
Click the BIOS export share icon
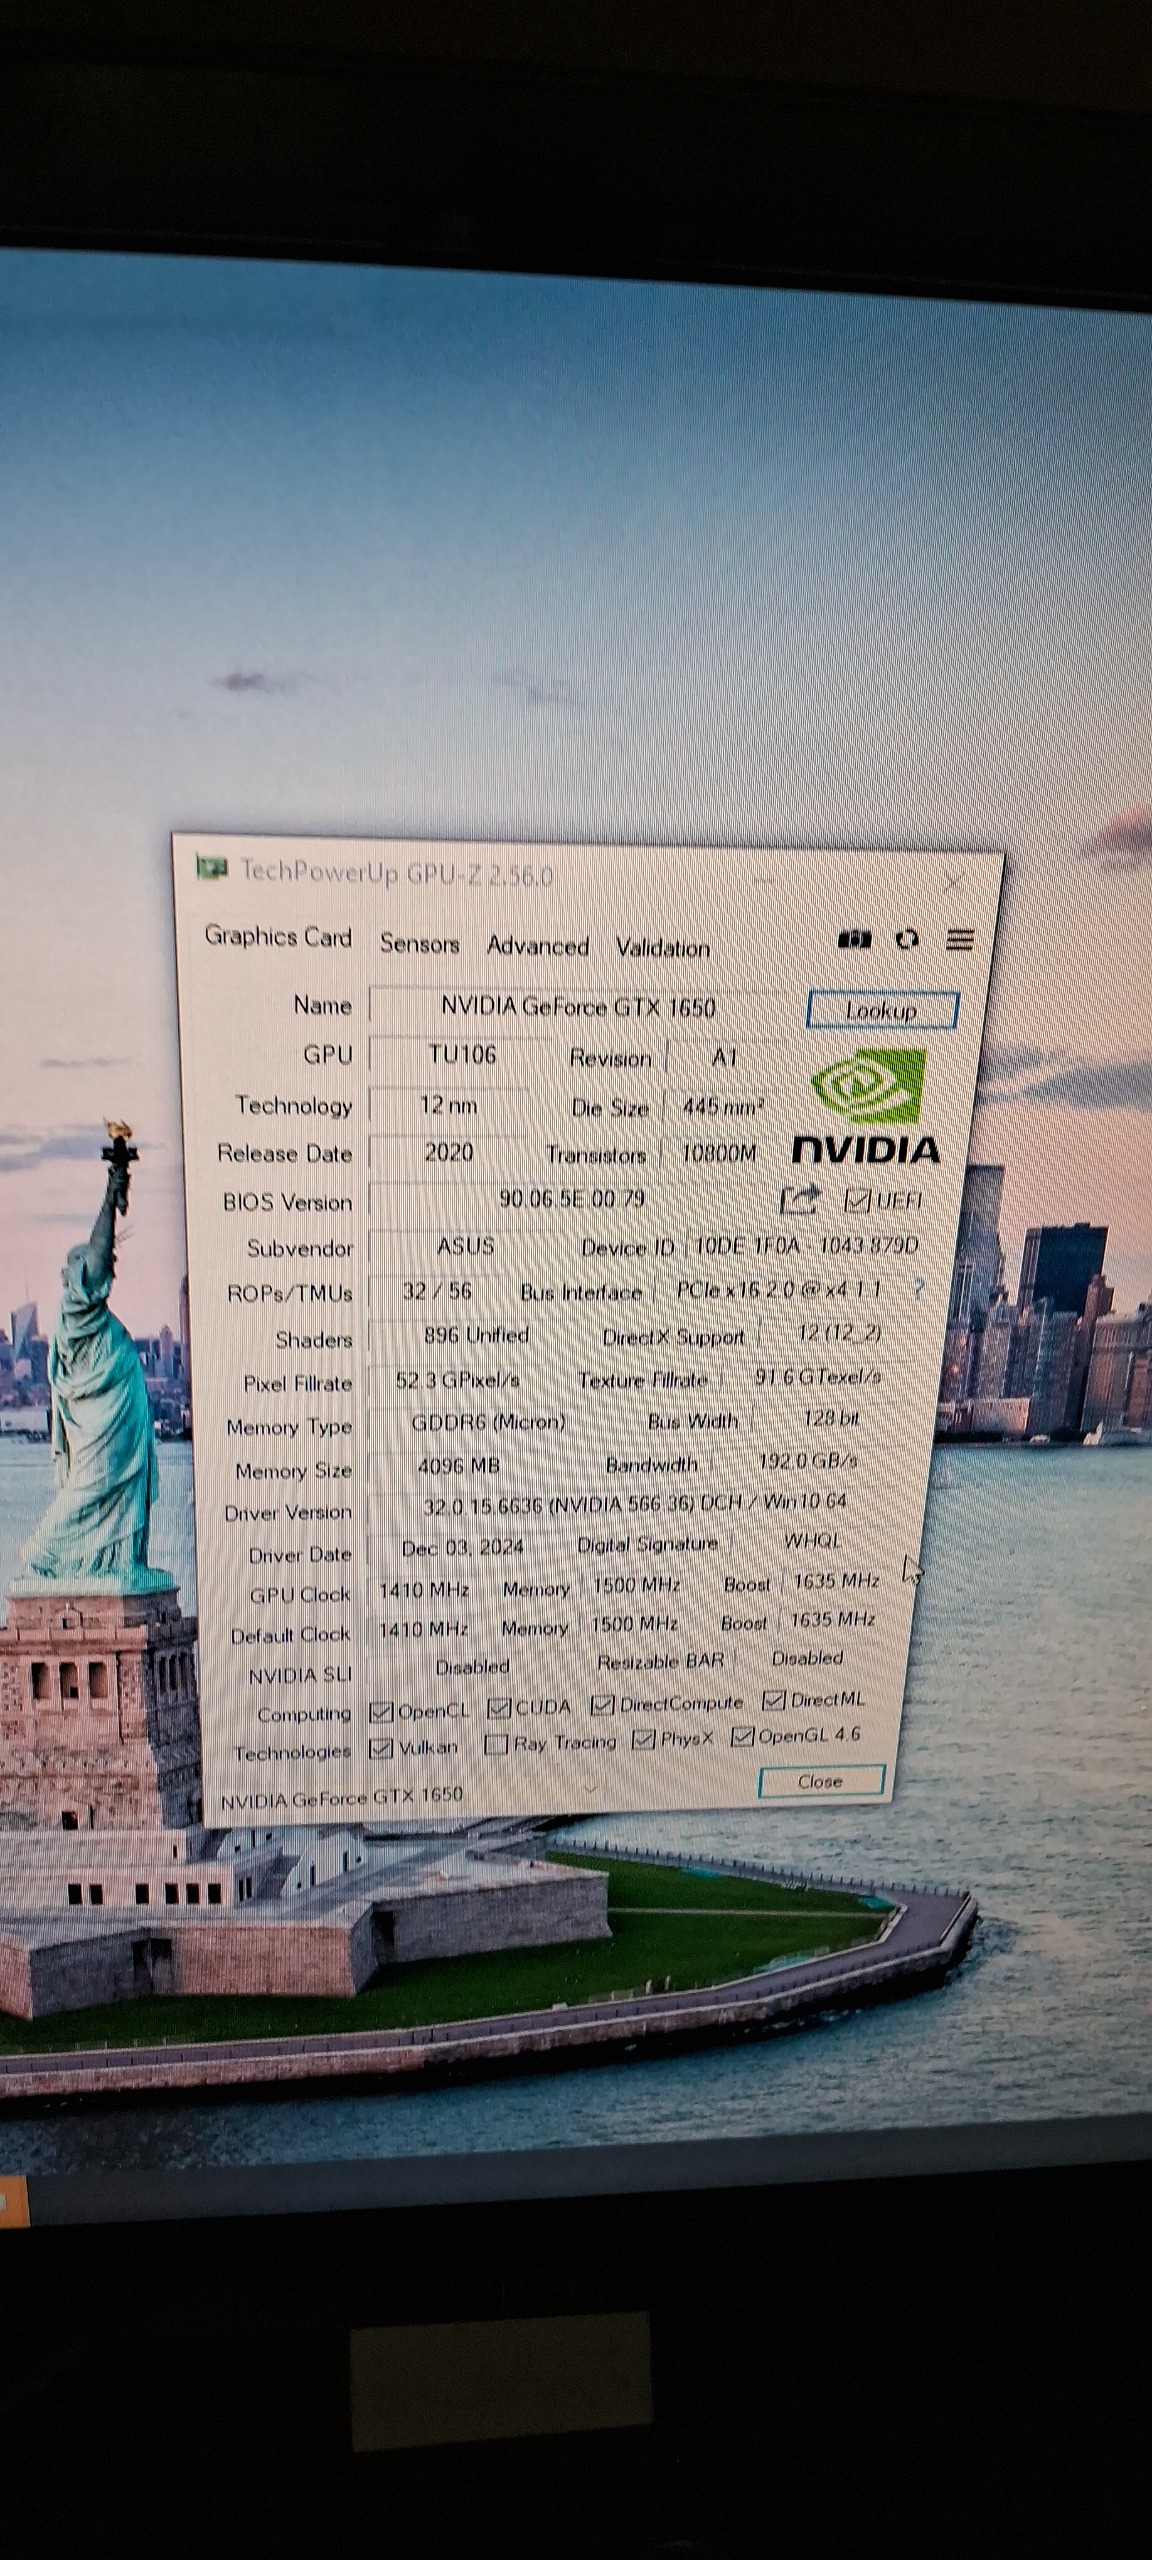[800, 1199]
